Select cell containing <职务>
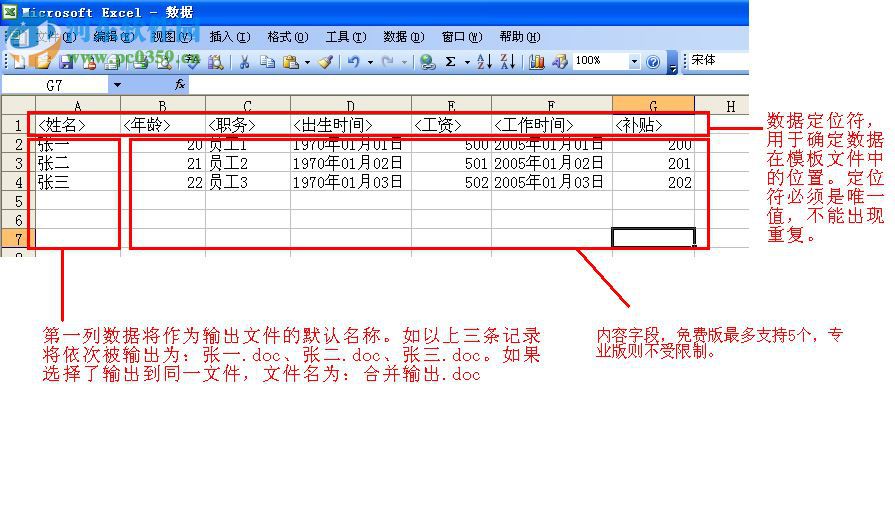 click(x=248, y=125)
